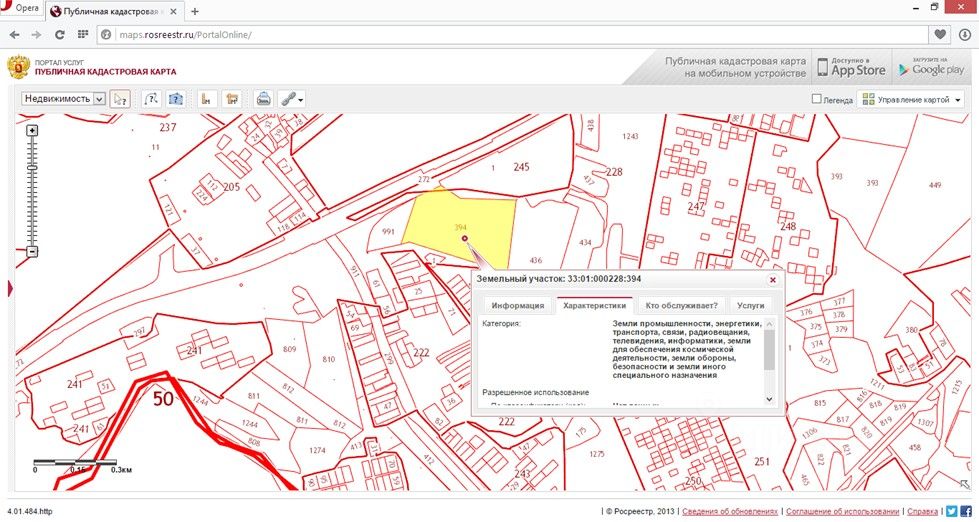This screenshot has width=979, height=522.
Task: Click the cadastral block label 245
Action: [x=521, y=167]
